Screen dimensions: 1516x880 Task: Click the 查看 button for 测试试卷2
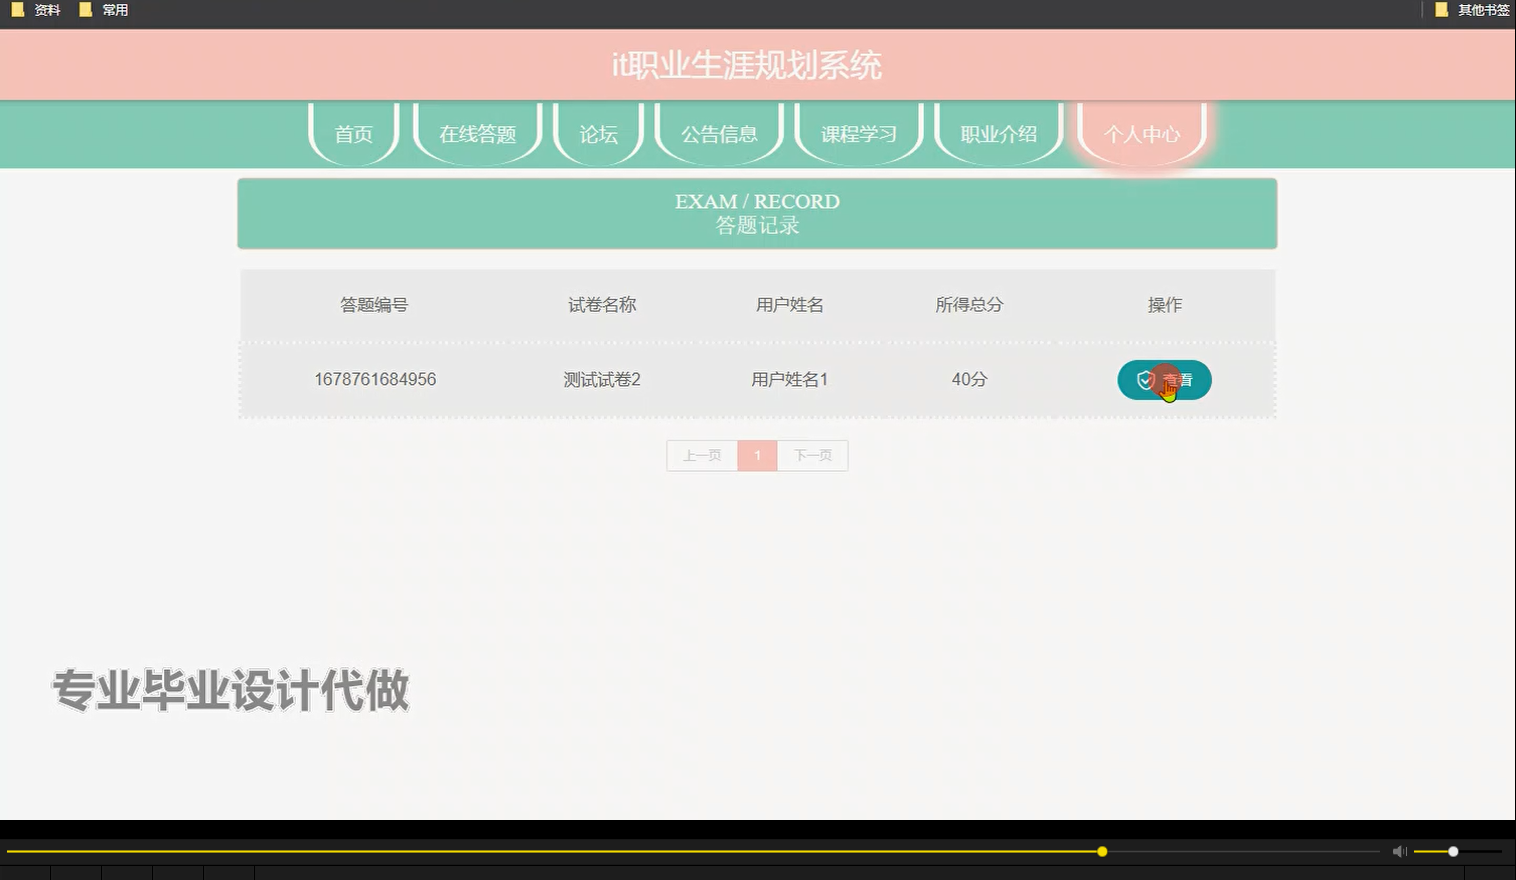point(1164,380)
